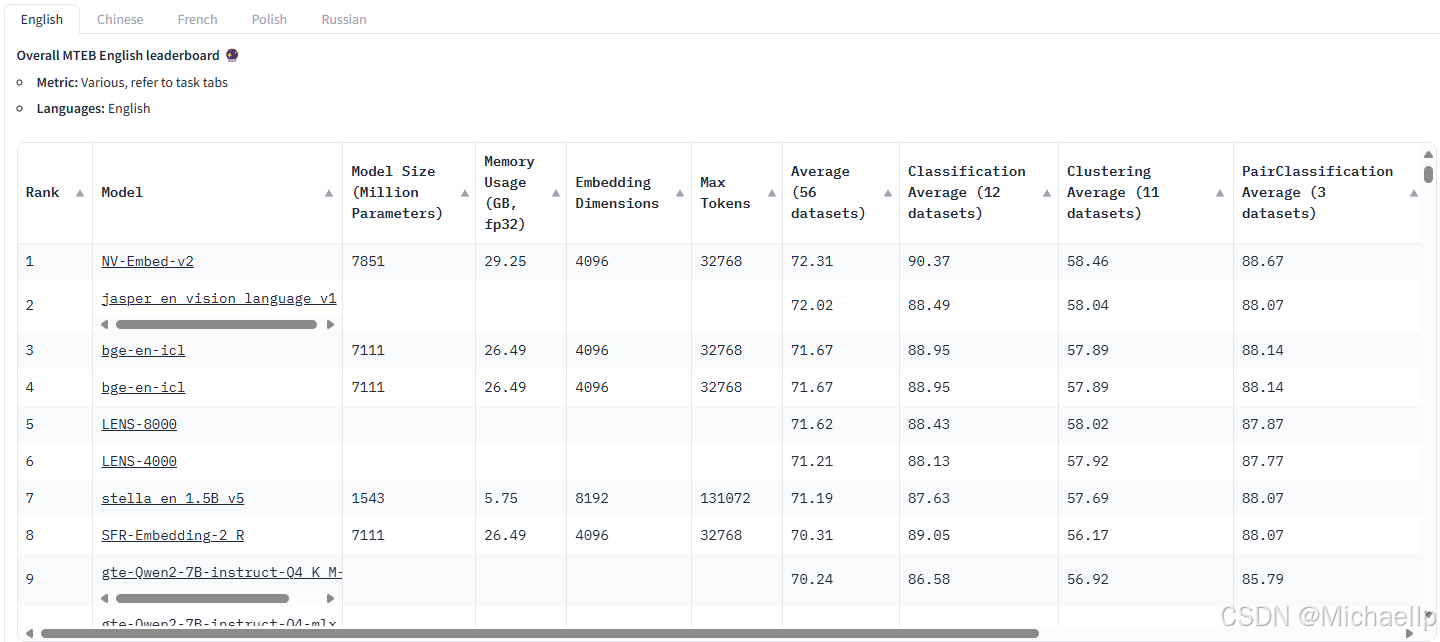1440x642 pixels.
Task: Click the 7851 model size cell
Action: click(x=368, y=261)
